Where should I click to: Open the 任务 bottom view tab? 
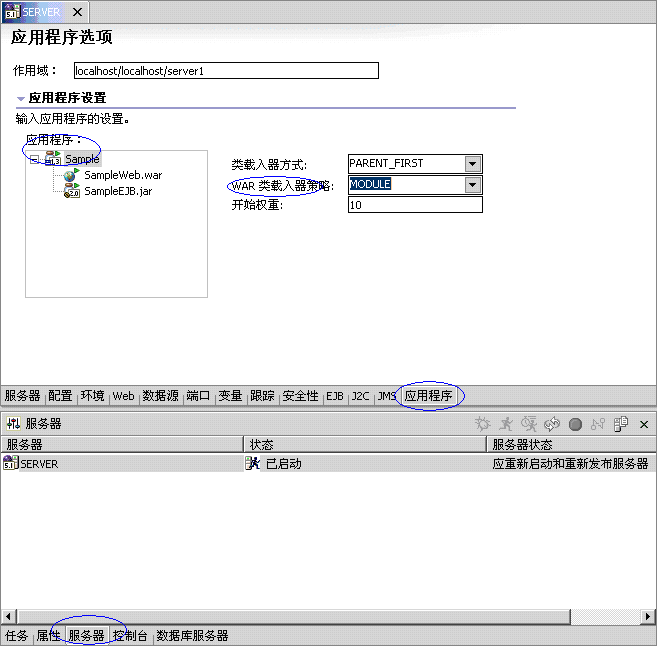pyautogui.click(x=16, y=636)
